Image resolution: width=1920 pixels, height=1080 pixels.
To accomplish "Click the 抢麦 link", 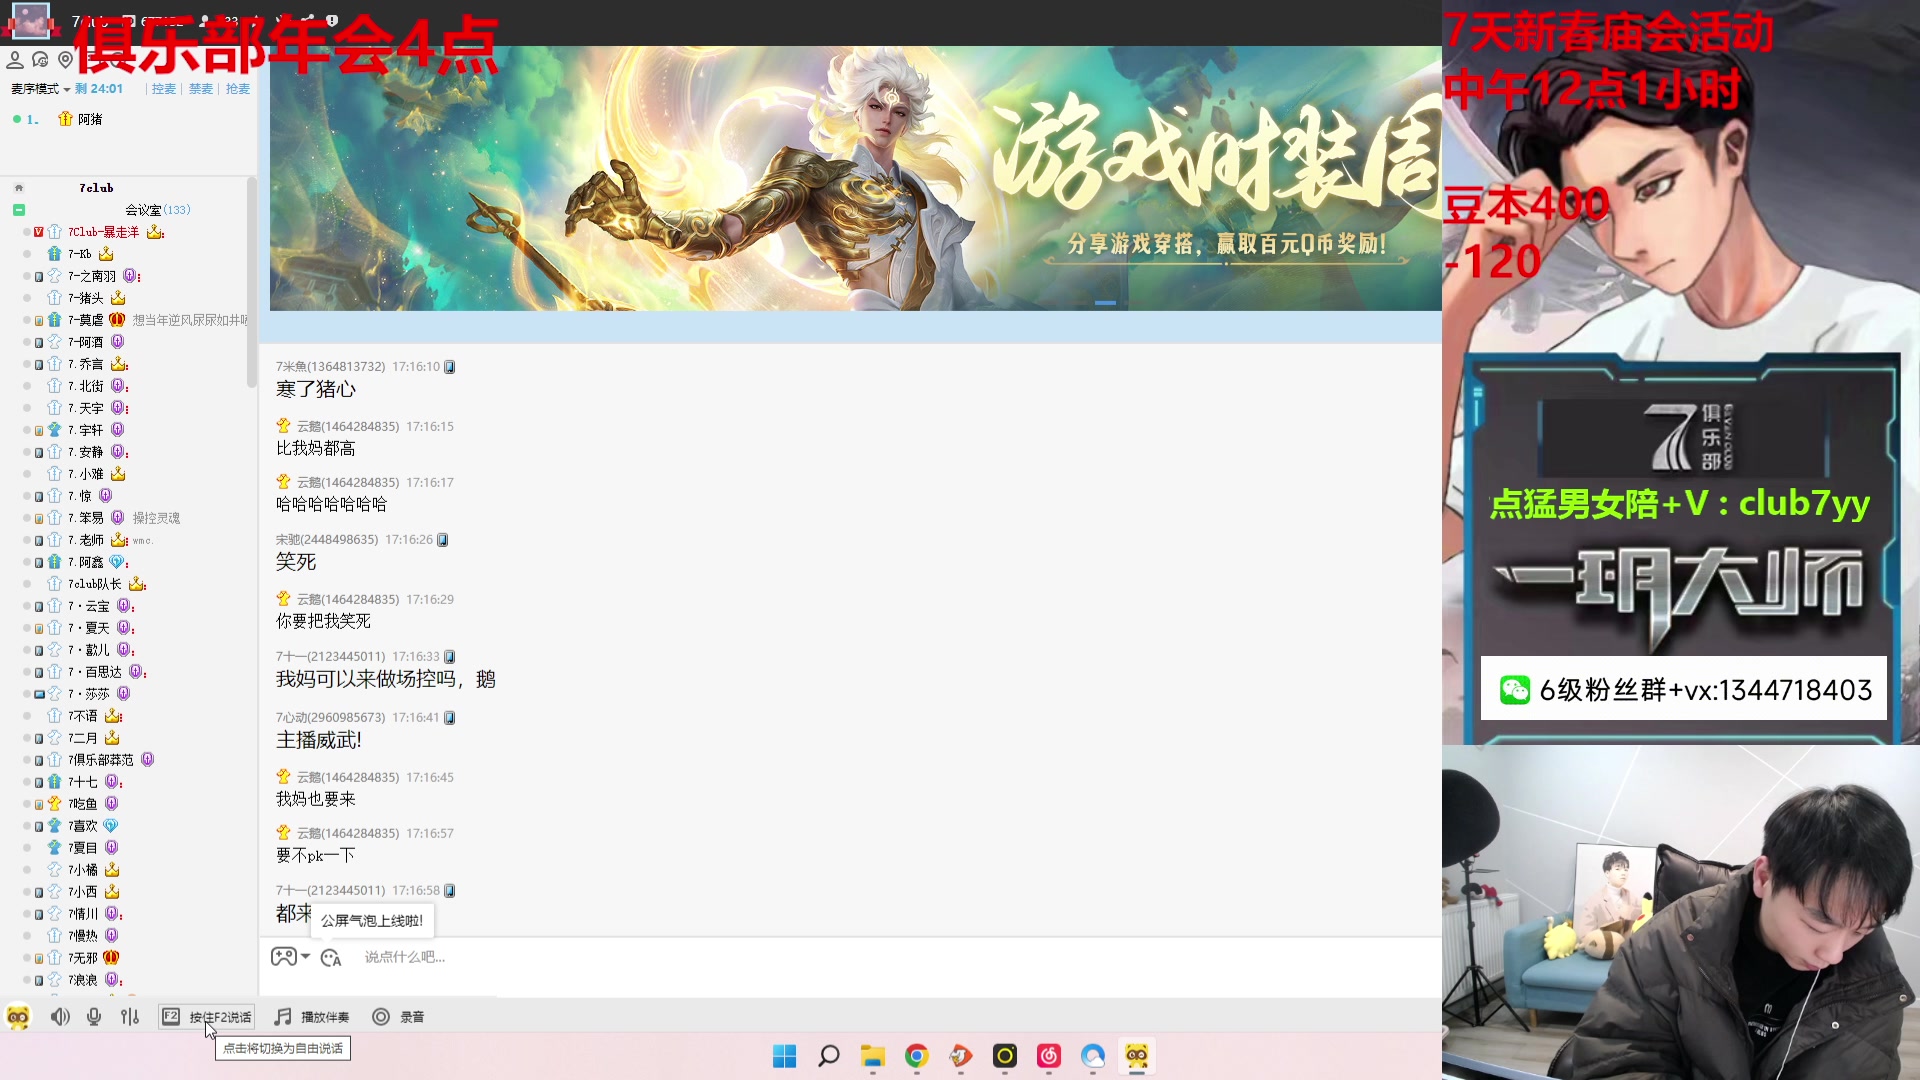I will point(238,89).
